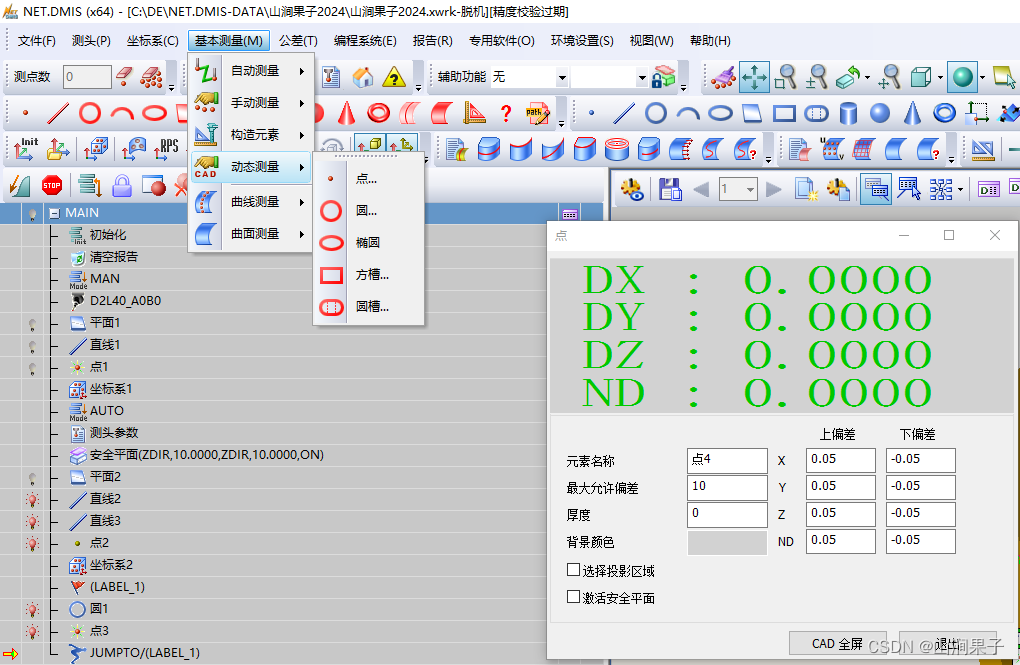The image size is (1020, 665).
Task: Select the red ellipse measurement tool
Action: pyautogui.click(x=155, y=113)
